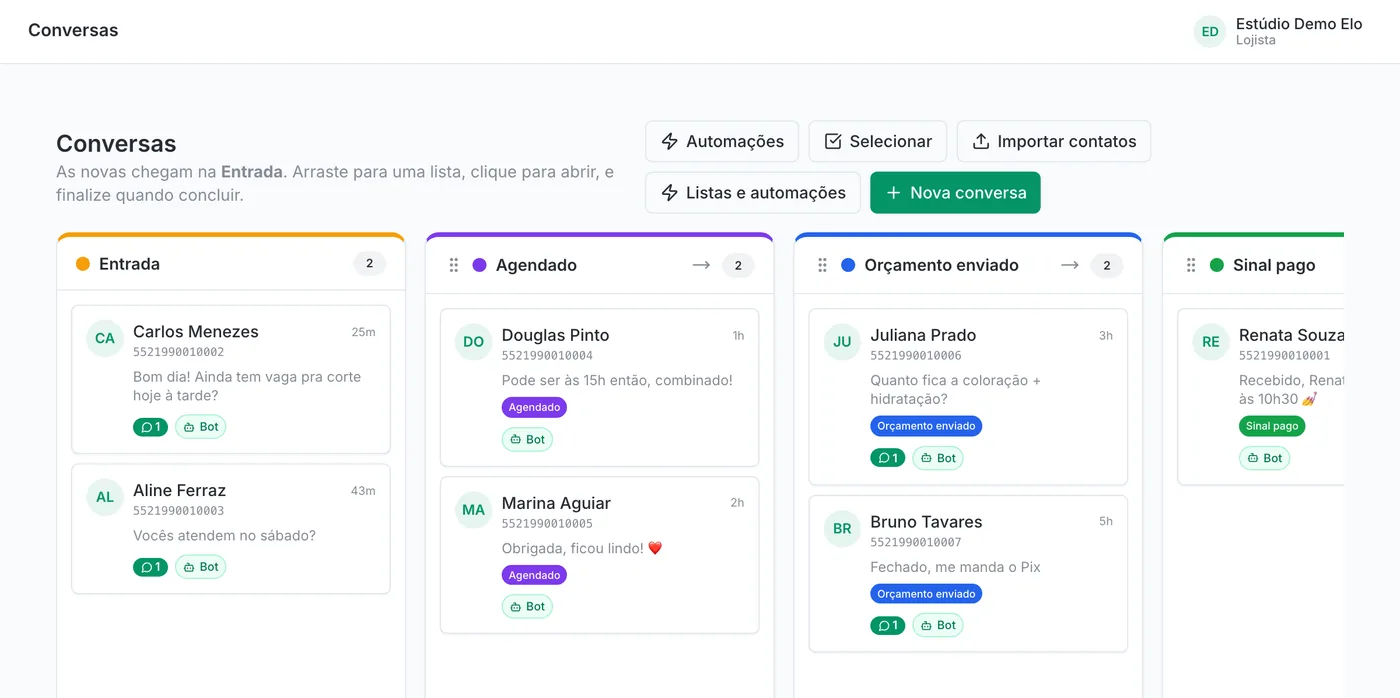Click the orange dot of Entrada column
This screenshot has height=698, width=1400.
click(83, 264)
